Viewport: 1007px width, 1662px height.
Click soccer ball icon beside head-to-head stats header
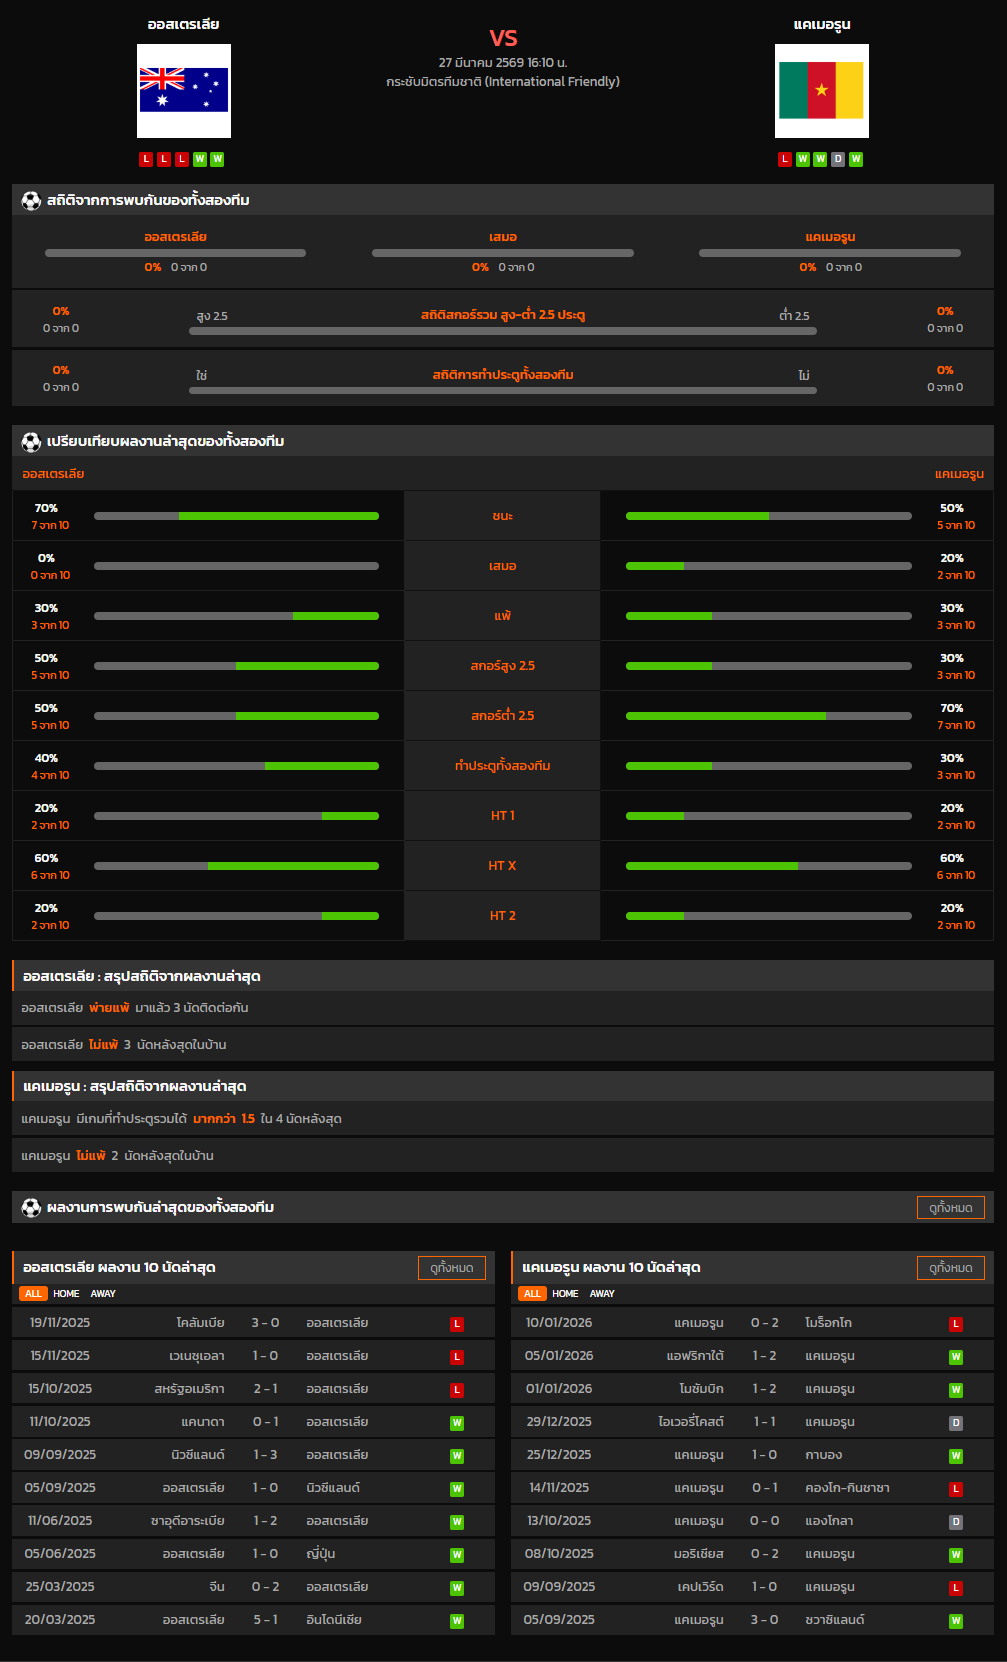[31, 201]
